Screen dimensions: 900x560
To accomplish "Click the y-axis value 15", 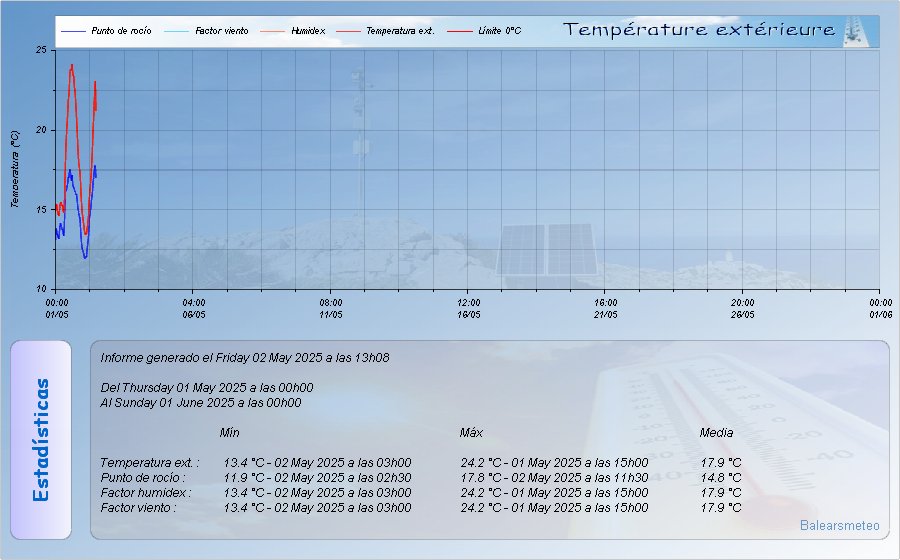I will pos(41,210).
